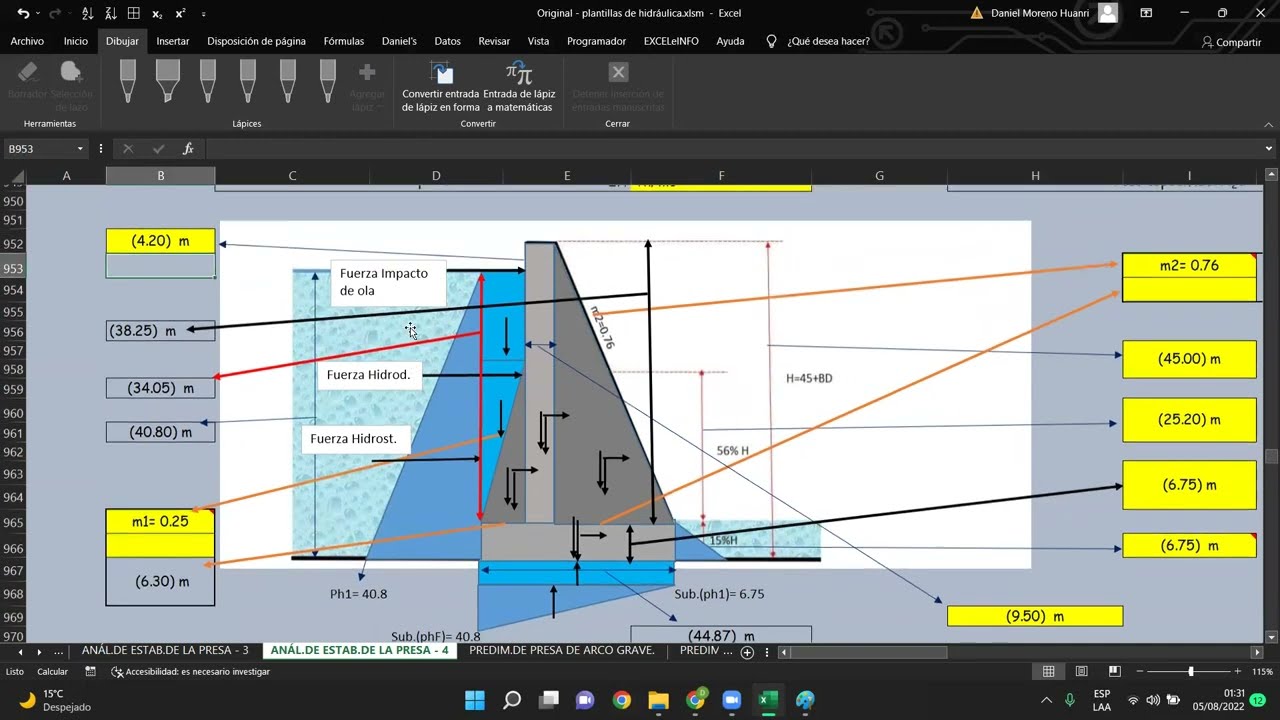Click the vertical scrollbar thumb

(x=1271, y=457)
